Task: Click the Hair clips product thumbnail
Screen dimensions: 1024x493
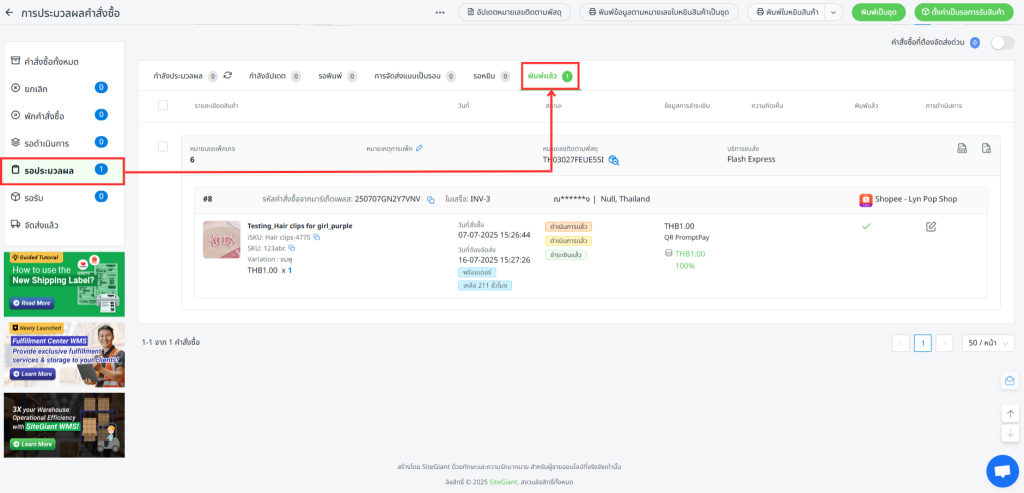Action: coord(221,240)
